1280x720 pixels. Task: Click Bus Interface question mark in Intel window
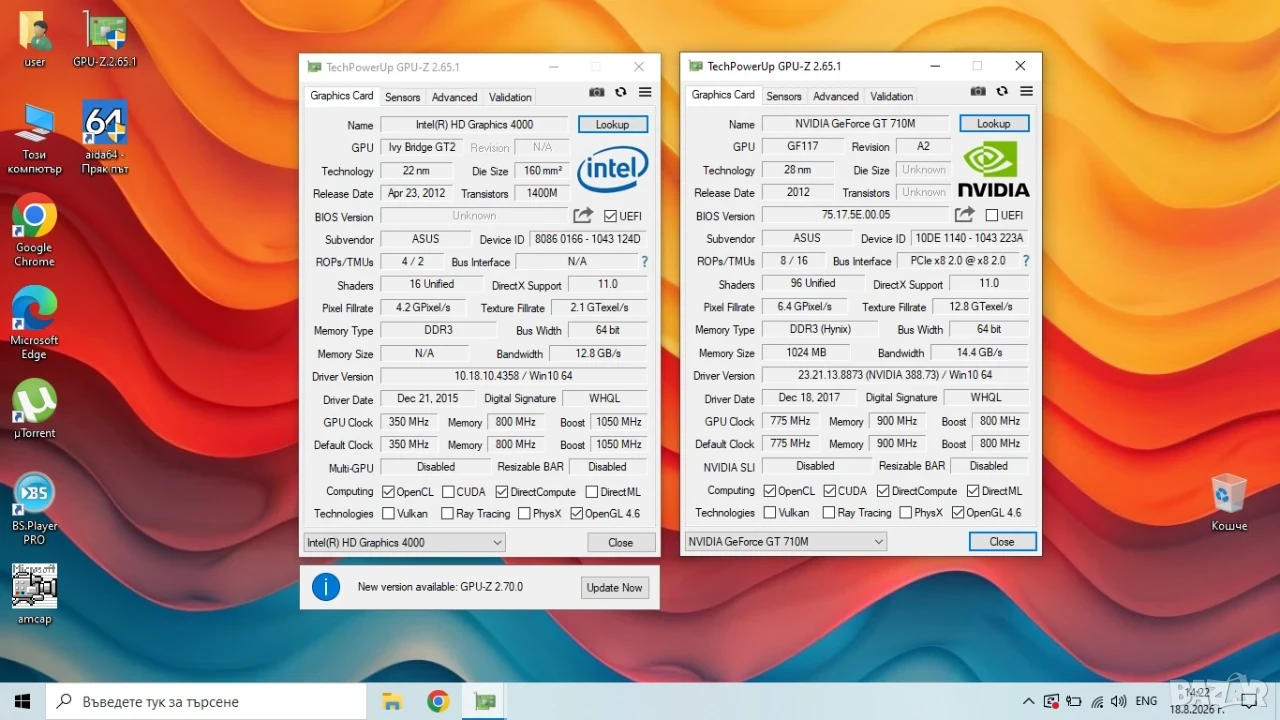[x=645, y=262]
